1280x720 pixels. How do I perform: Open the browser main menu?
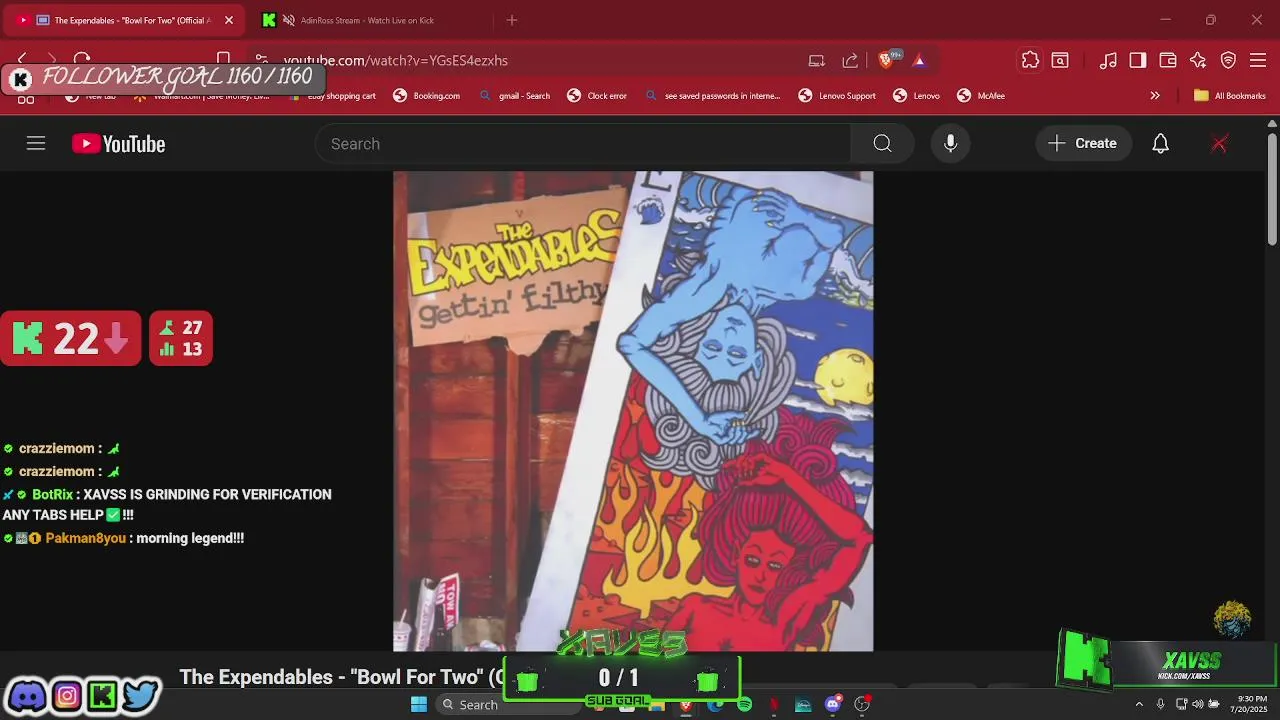point(1258,60)
